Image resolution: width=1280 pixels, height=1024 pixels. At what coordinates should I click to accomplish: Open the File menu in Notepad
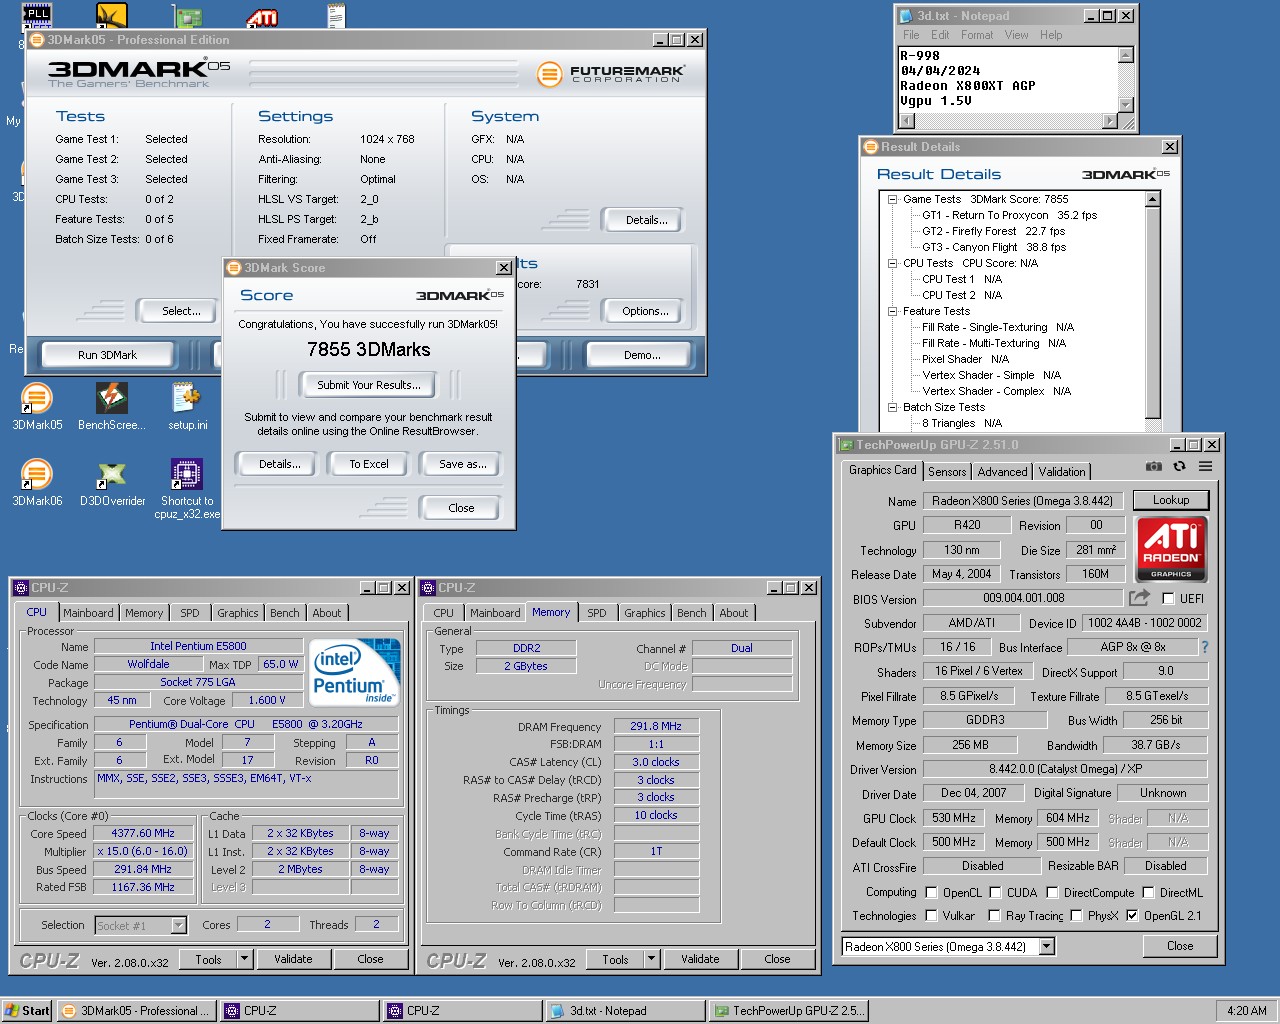tap(911, 35)
